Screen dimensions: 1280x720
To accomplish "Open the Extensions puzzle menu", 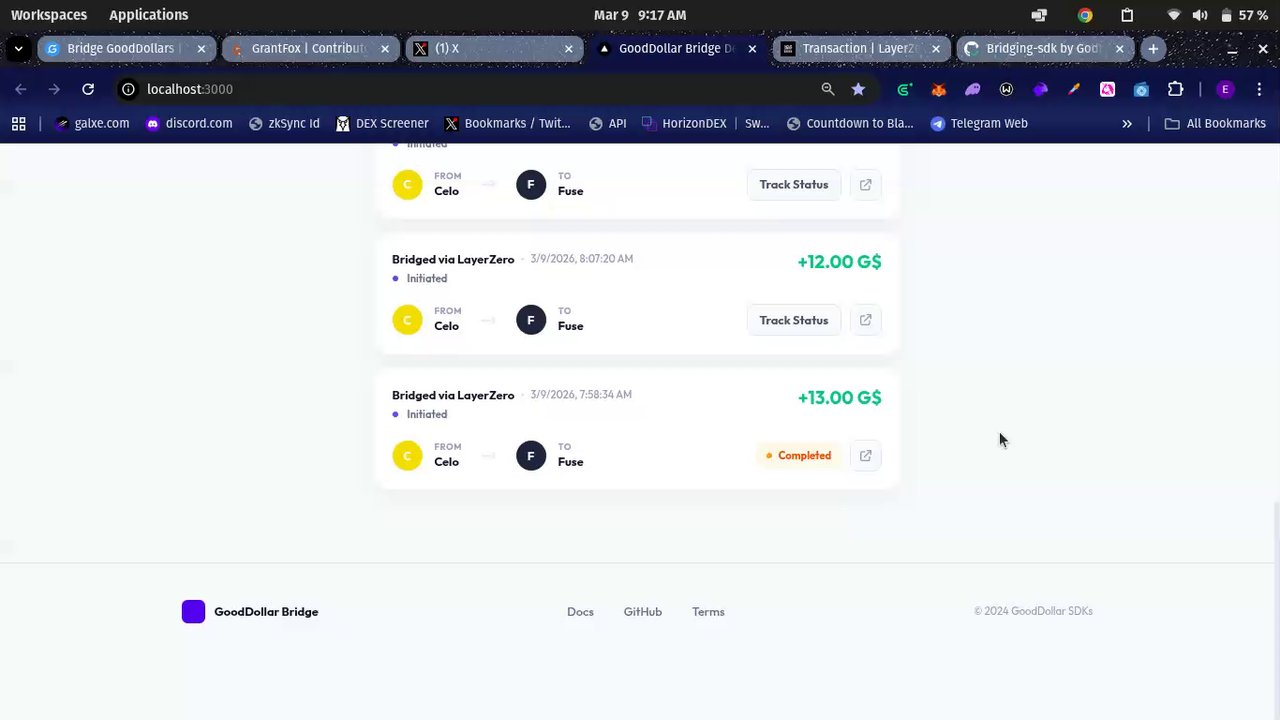I will click(1175, 89).
